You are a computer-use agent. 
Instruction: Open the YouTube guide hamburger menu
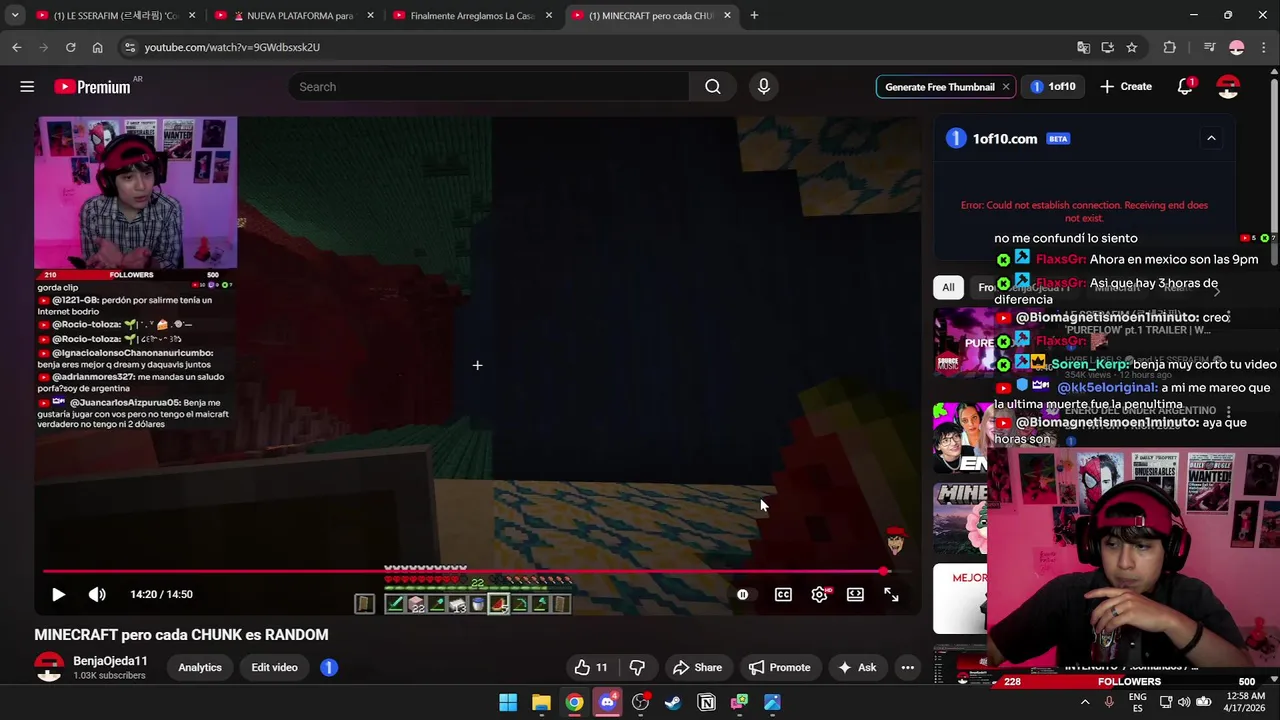coord(27,87)
